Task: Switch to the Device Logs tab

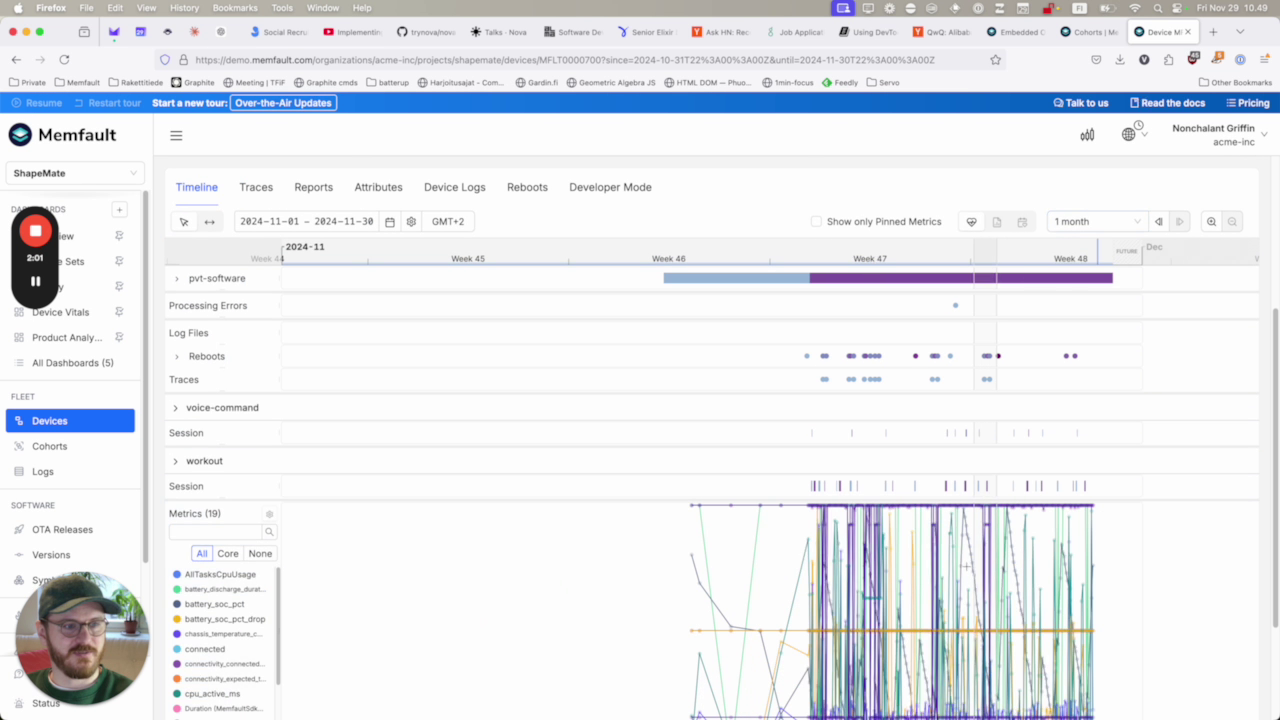Action: (x=454, y=187)
